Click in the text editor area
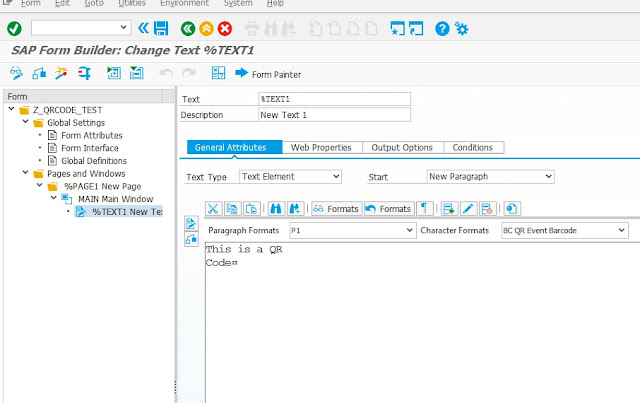 [422, 323]
